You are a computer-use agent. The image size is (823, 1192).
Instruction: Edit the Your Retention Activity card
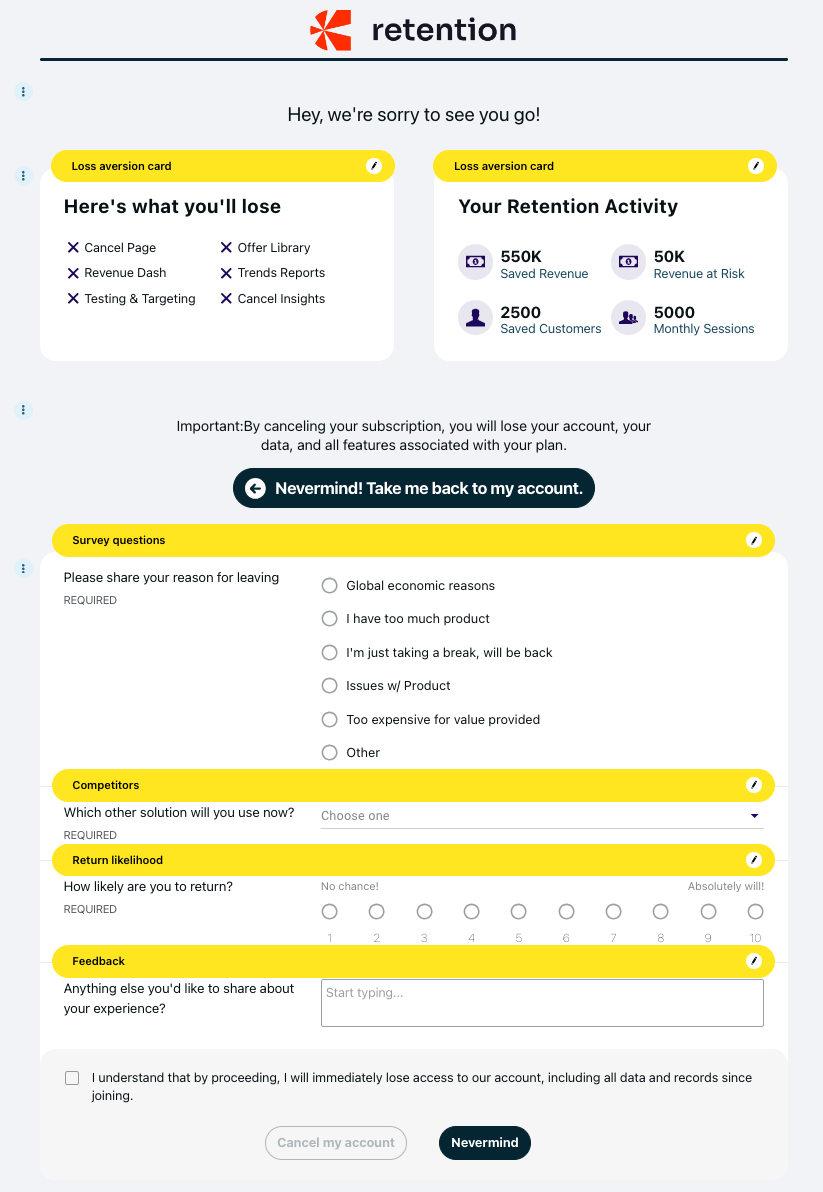(x=756, y=166)
